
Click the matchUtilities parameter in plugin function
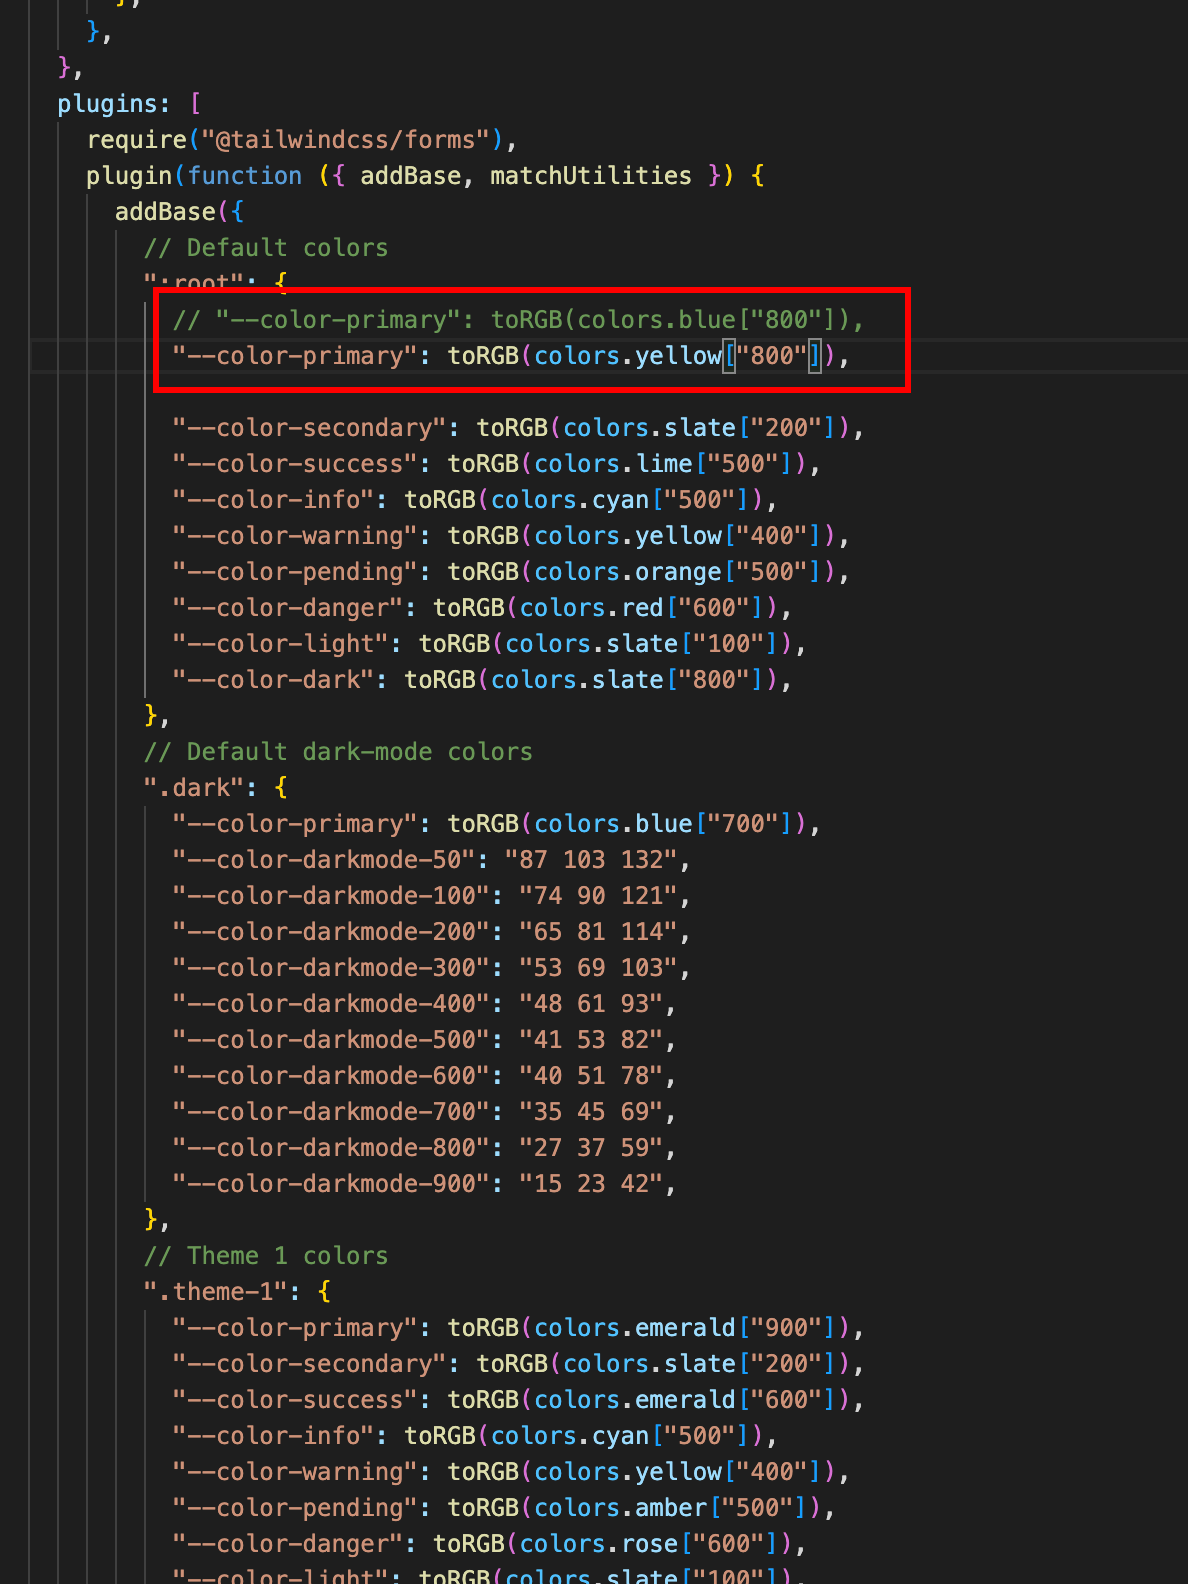(x=590, y=176)
